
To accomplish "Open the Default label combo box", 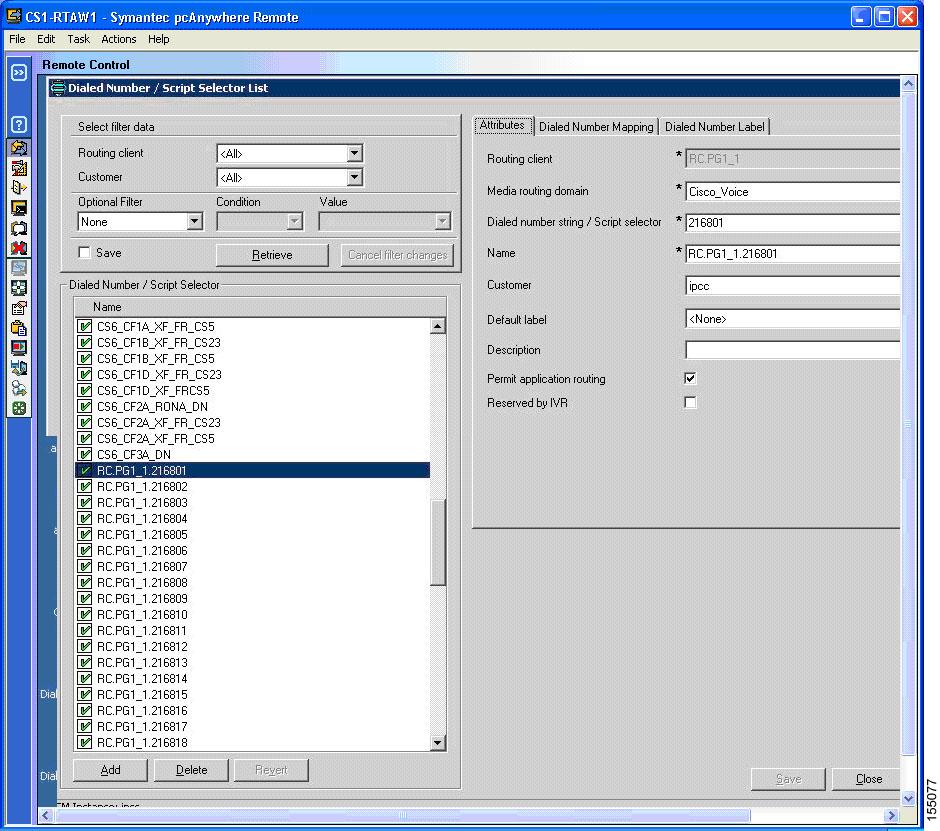I will (x=792, y=319).
